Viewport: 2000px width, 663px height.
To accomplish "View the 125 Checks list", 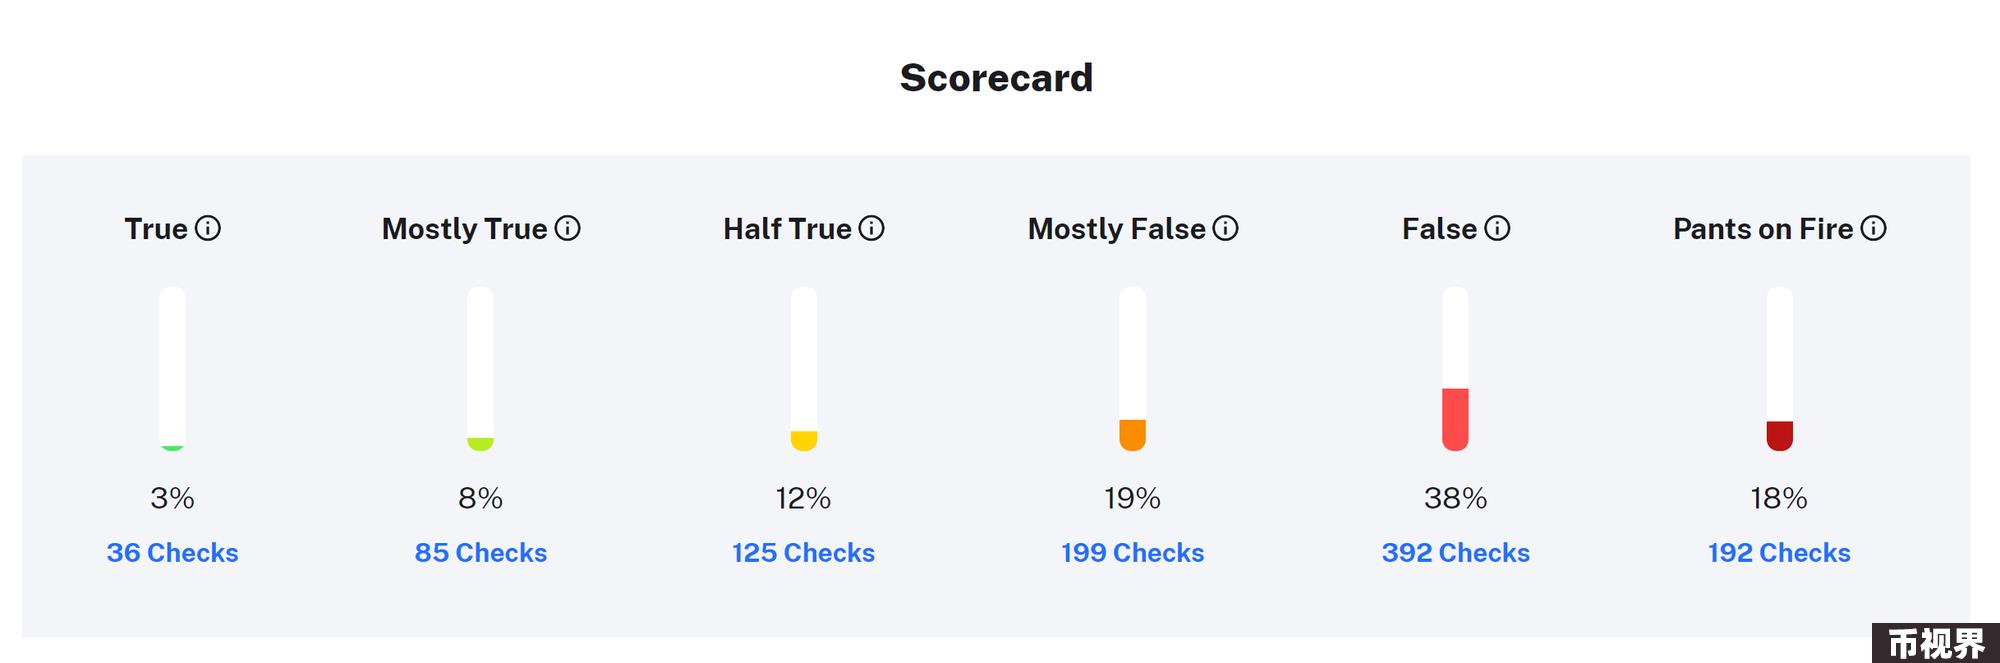I will pyautogui.click(x=803, y=553).
